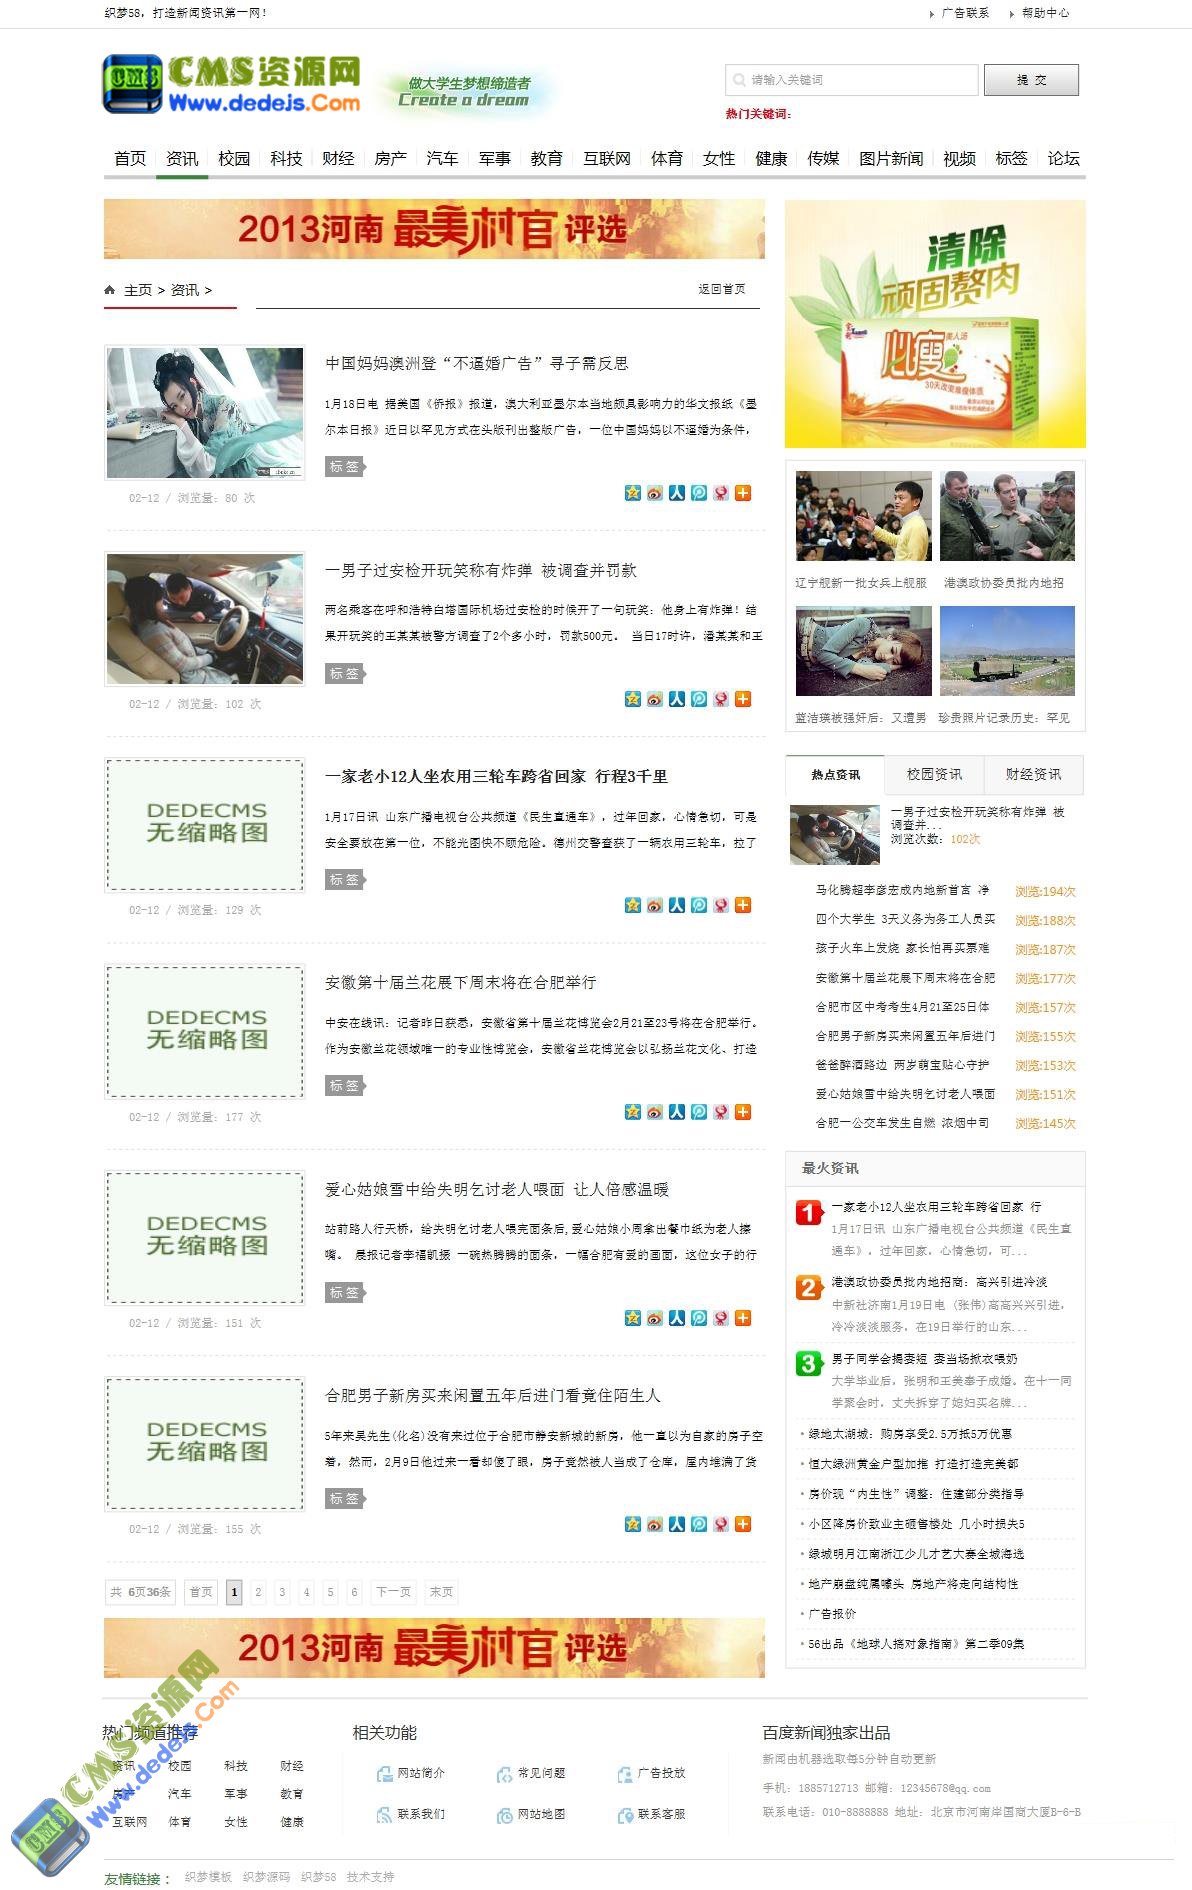Image resolution: width=1192 pixels, height=1890 pixels.
Task: Open the 首页 navigation item
Action: coord(130,158)
